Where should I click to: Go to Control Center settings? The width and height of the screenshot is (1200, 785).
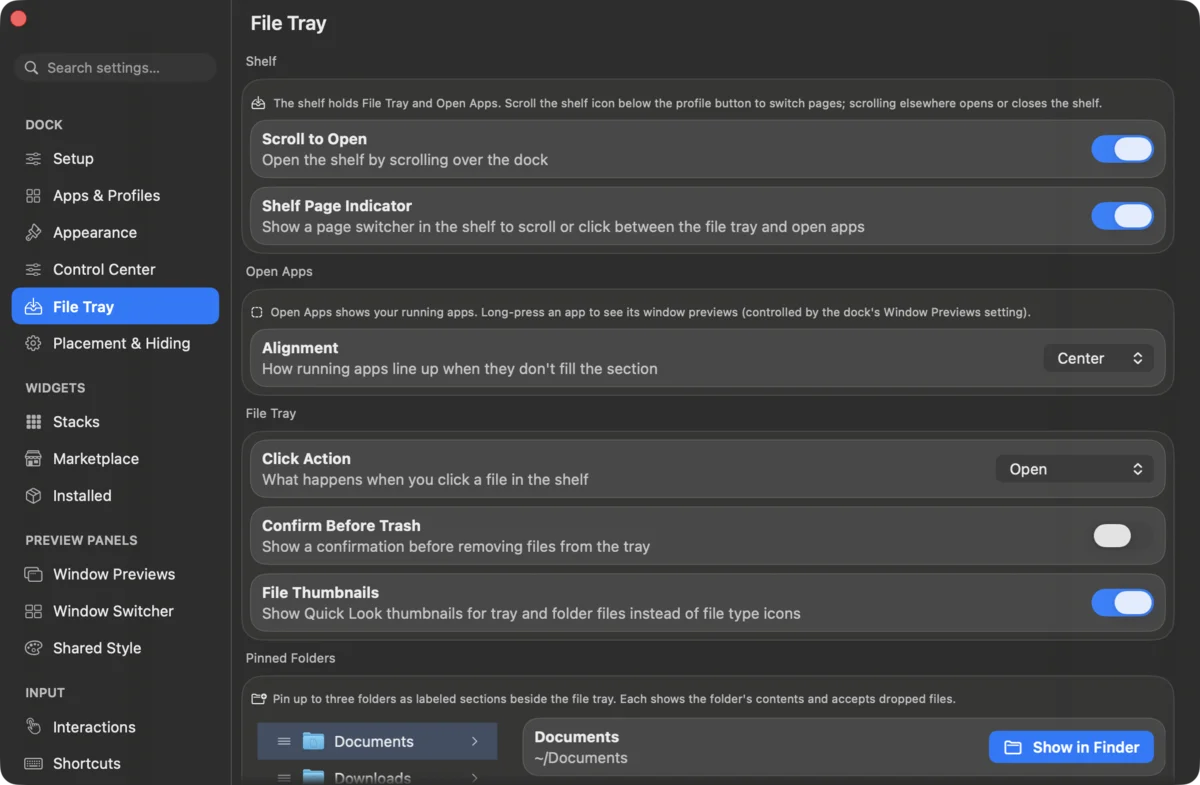coord(115,270)
